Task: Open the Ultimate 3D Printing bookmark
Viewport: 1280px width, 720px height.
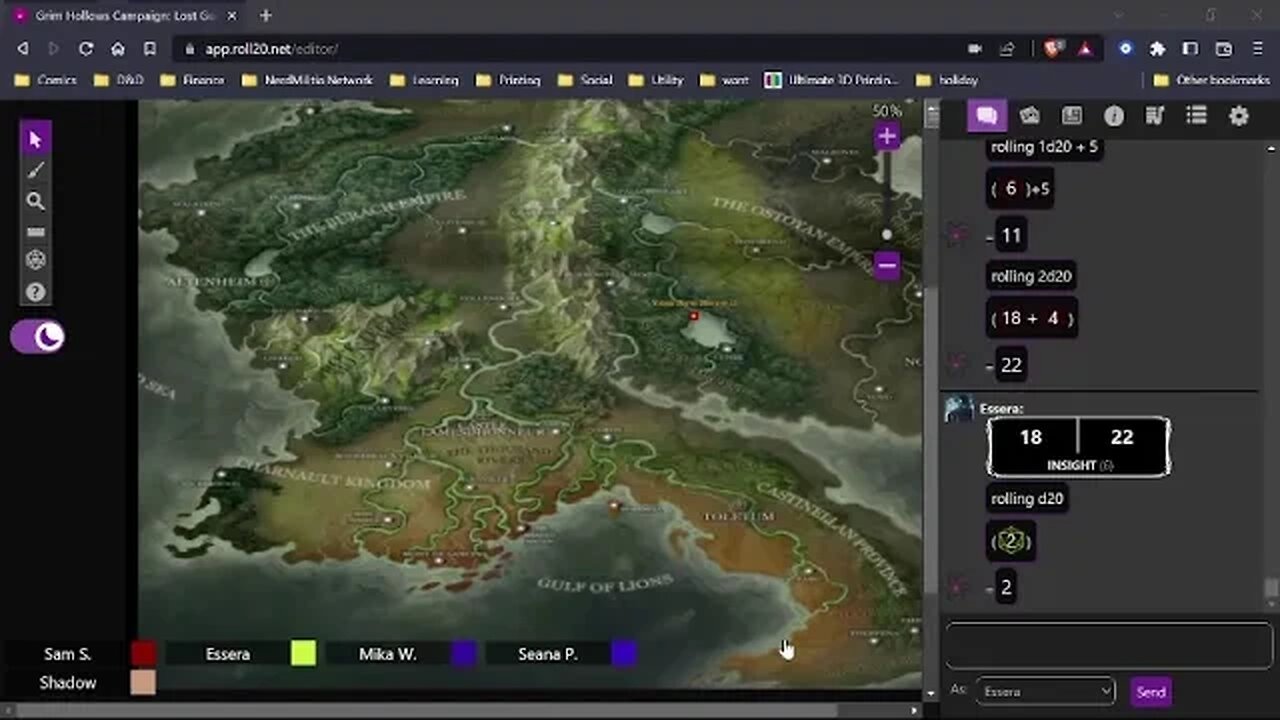Action: (832, 80)
